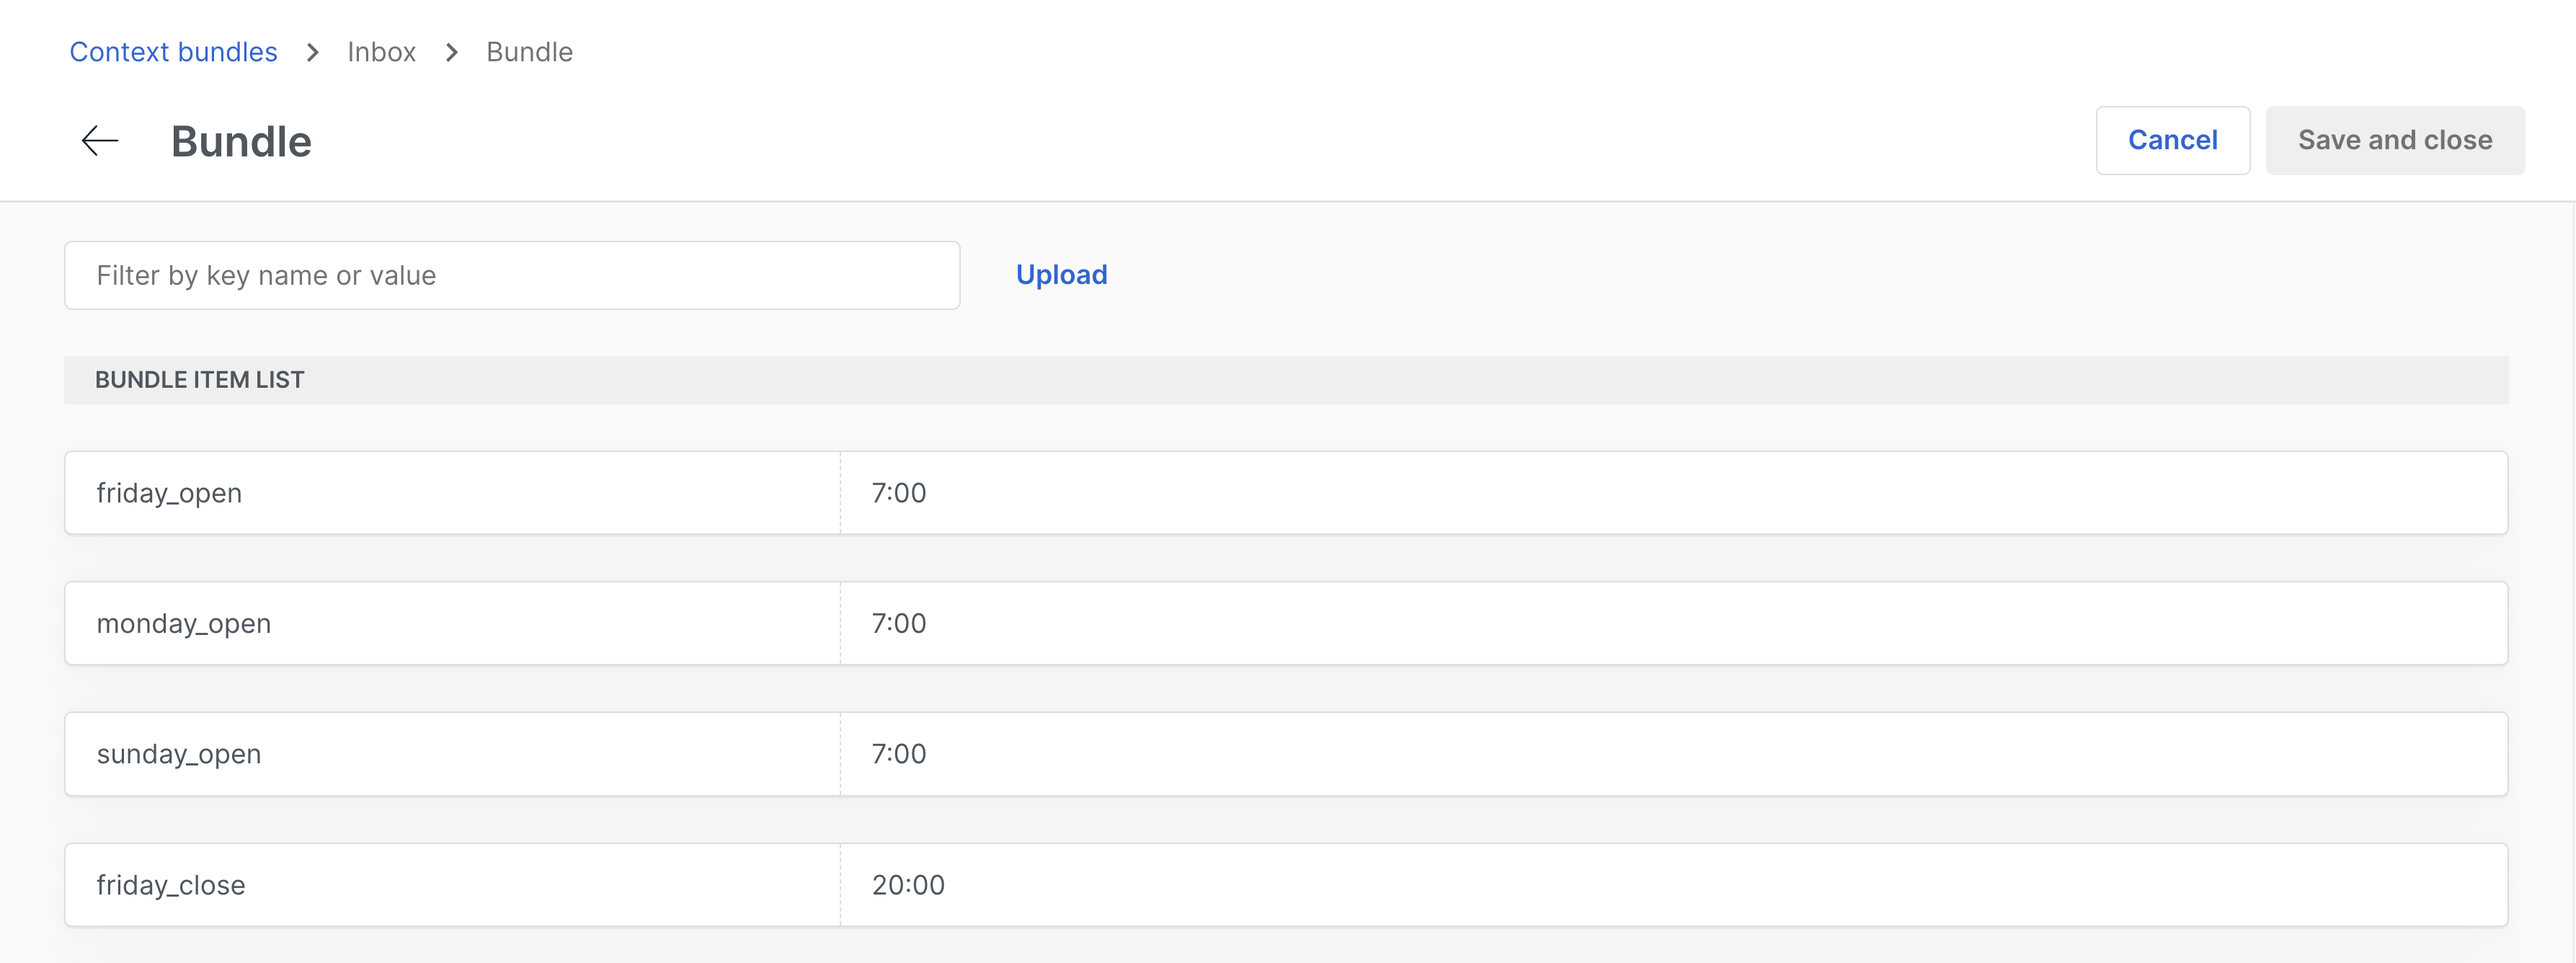Select the friday_close key field
Viewport: 2576px width, 963px height.
click(452, 885)
